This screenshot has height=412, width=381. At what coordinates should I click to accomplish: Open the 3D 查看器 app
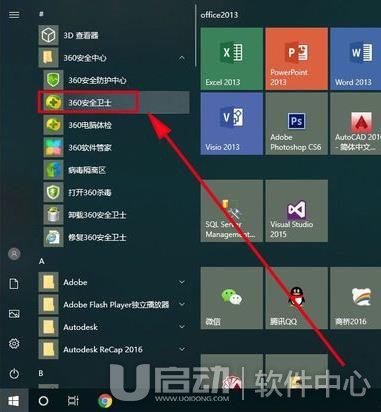113,35
